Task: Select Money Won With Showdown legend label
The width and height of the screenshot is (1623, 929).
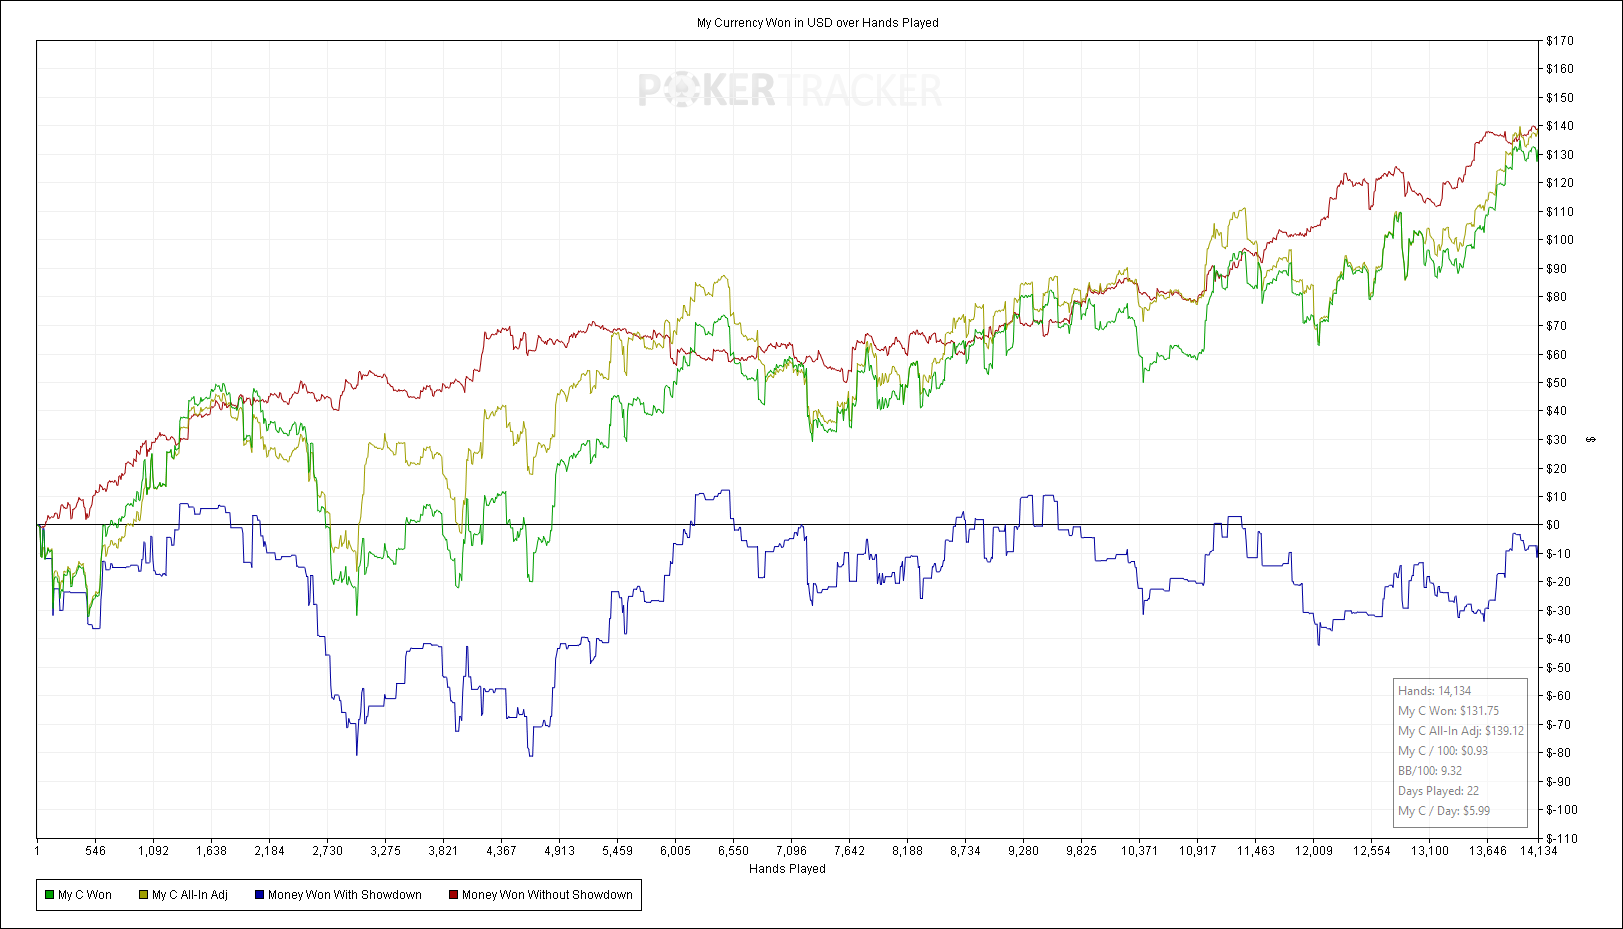Action: [345, 895]
